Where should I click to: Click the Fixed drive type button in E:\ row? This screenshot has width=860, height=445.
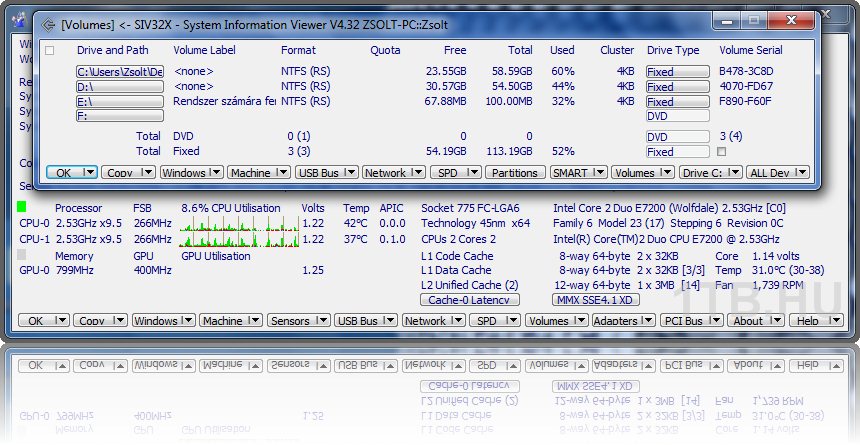677,101
